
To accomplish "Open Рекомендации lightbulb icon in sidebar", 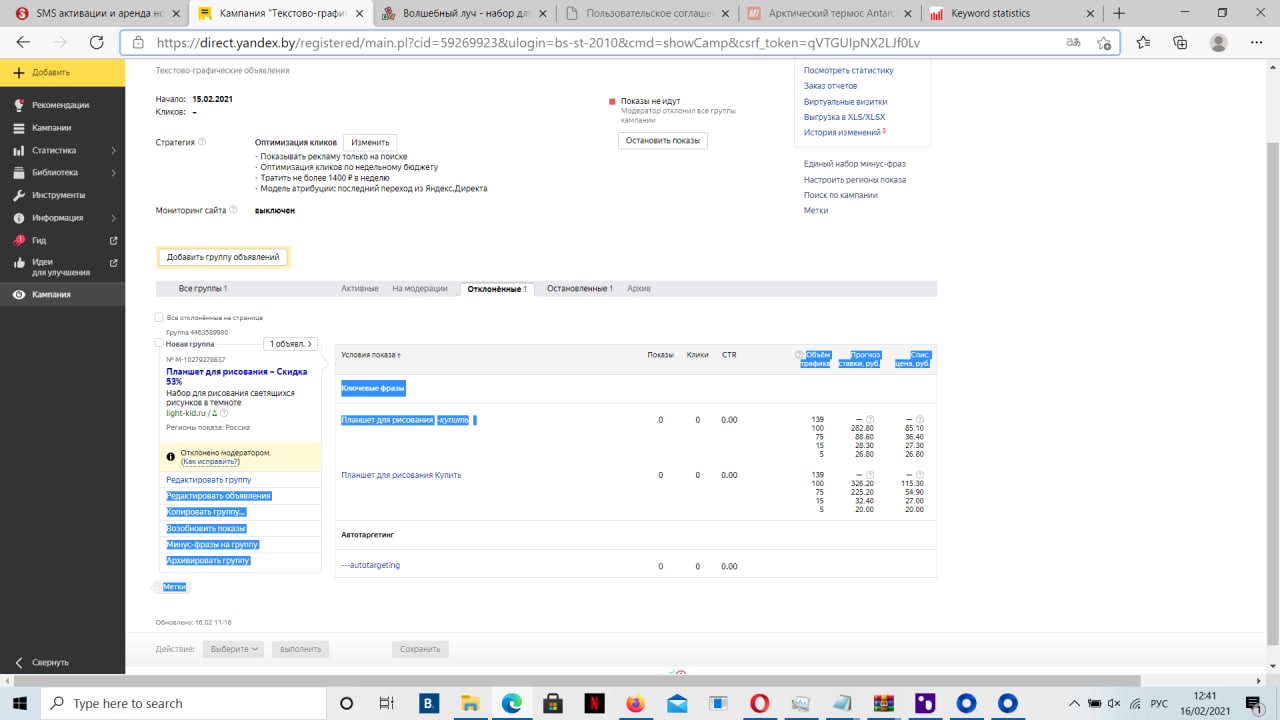I will pos(19,105).
